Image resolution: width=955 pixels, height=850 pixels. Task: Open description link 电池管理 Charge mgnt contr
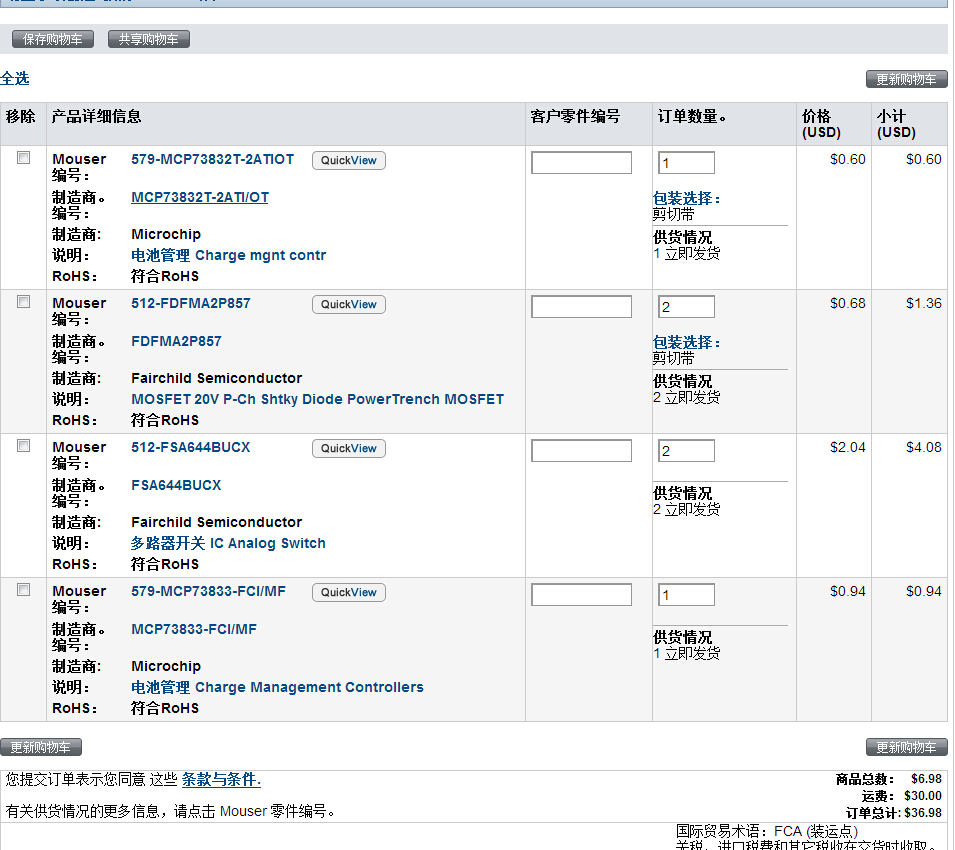(229, 255)
